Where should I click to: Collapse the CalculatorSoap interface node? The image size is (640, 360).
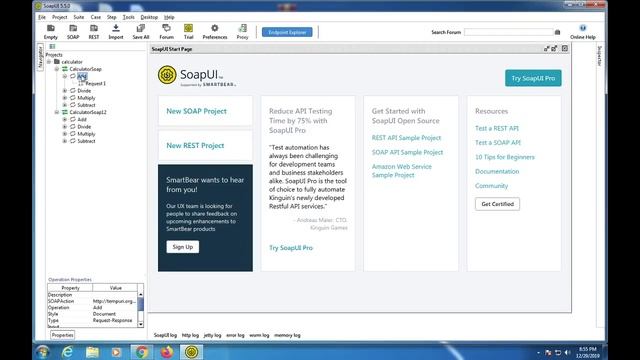[57, 69]
